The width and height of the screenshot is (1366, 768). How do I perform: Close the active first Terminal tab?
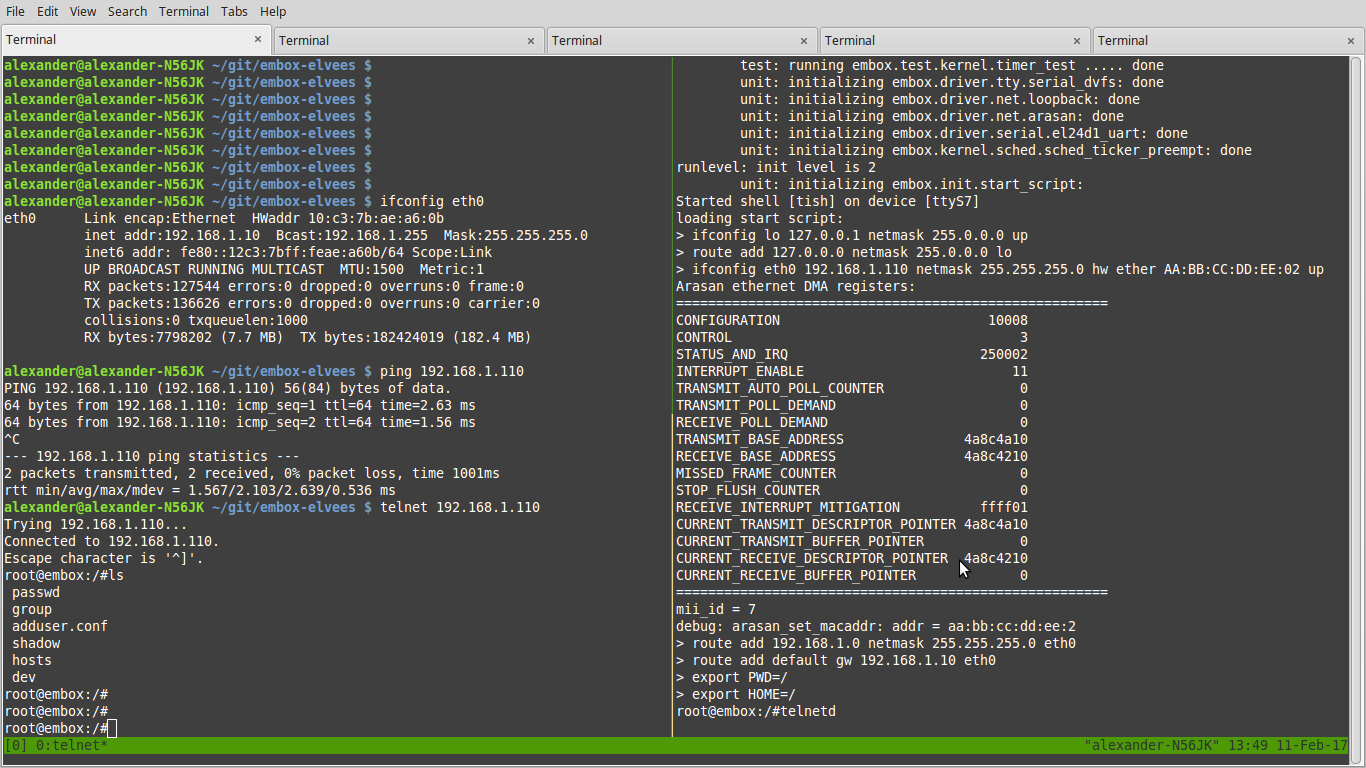(x=258, y=40)
